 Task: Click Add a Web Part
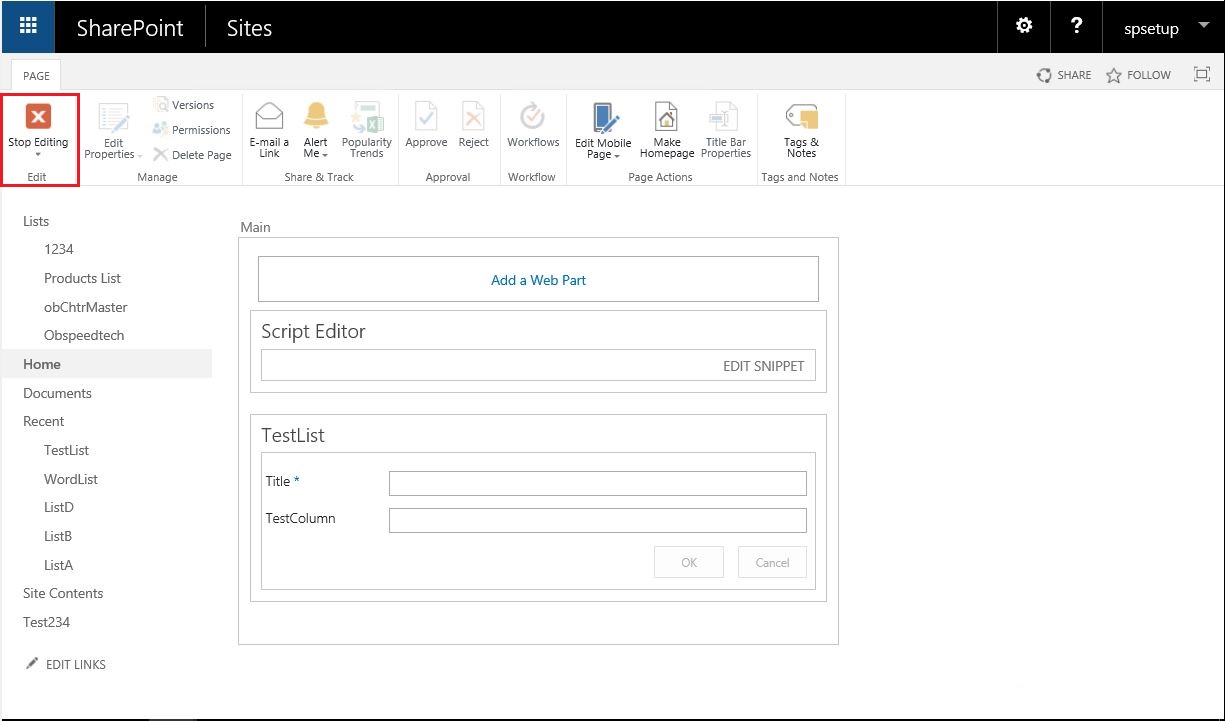[x=538, y=280]
